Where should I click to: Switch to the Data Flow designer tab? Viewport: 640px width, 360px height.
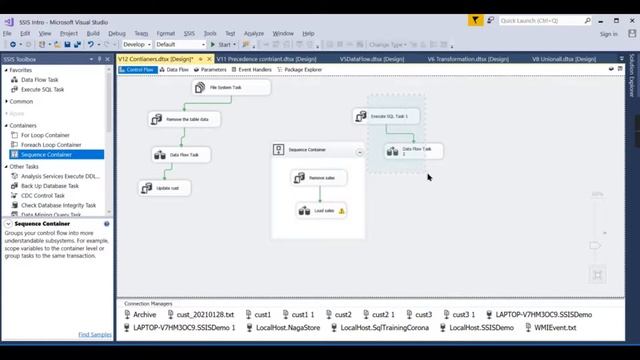174,70
